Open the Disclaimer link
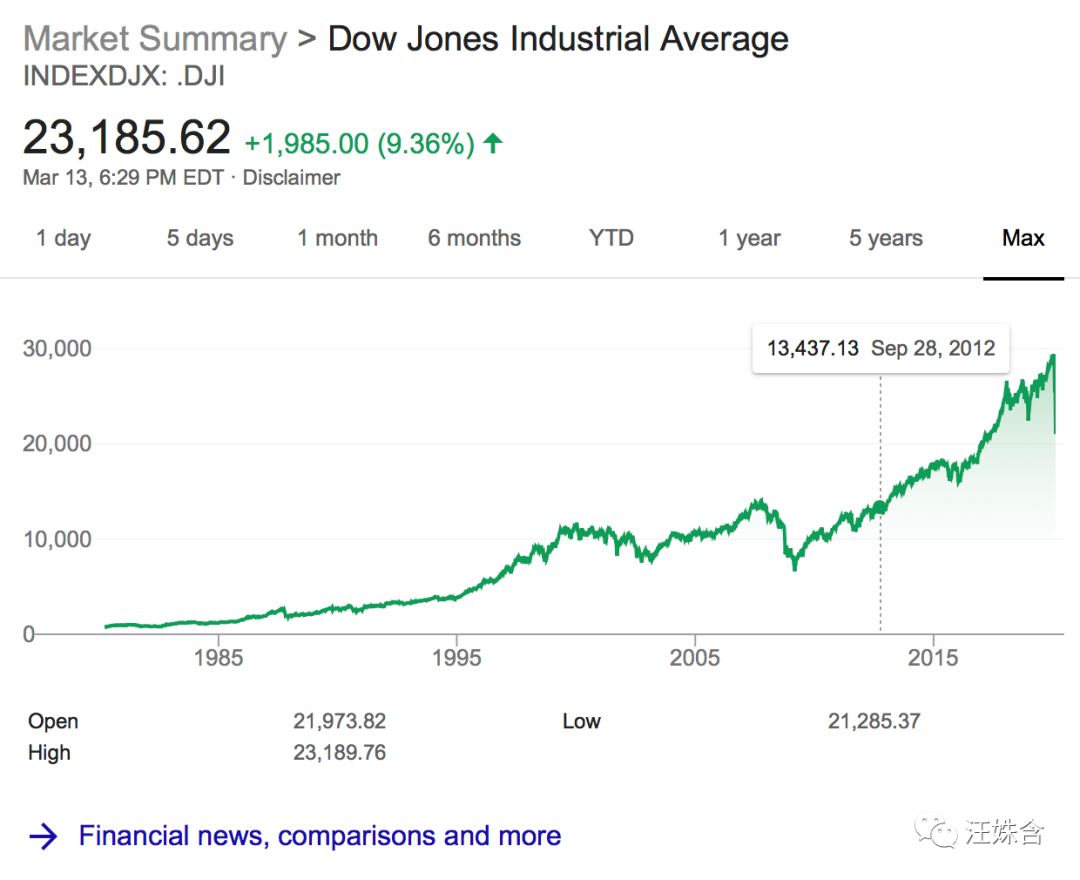 click(291, 178)
